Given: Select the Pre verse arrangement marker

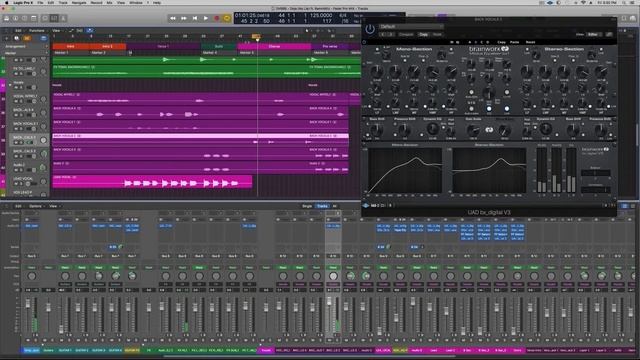Looking at the screenshot, I should (x=331, y=47).
